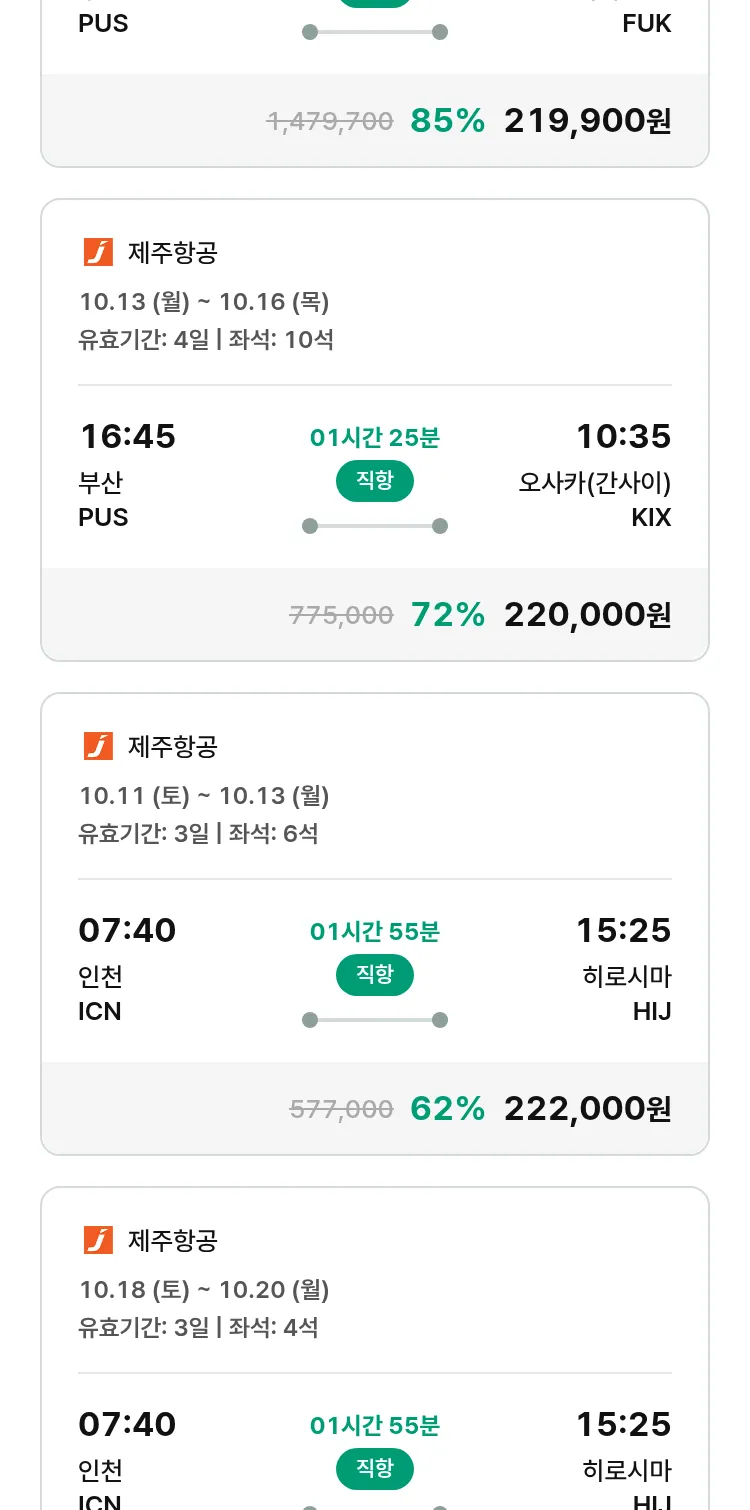
Task: Click the 직항 badge on the 10.18 flight card
Action: pyautogui.click(x=374, y=1469)
